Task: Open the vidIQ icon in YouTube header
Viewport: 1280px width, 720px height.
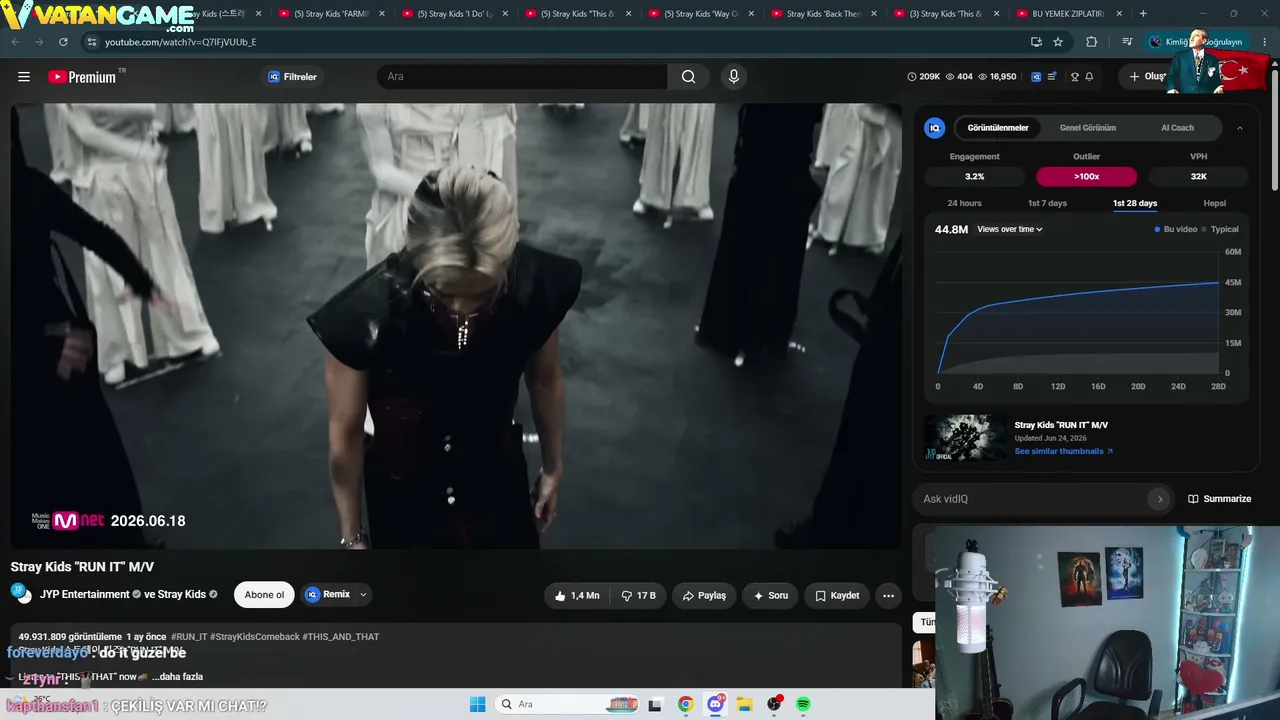Action: 1036,77
